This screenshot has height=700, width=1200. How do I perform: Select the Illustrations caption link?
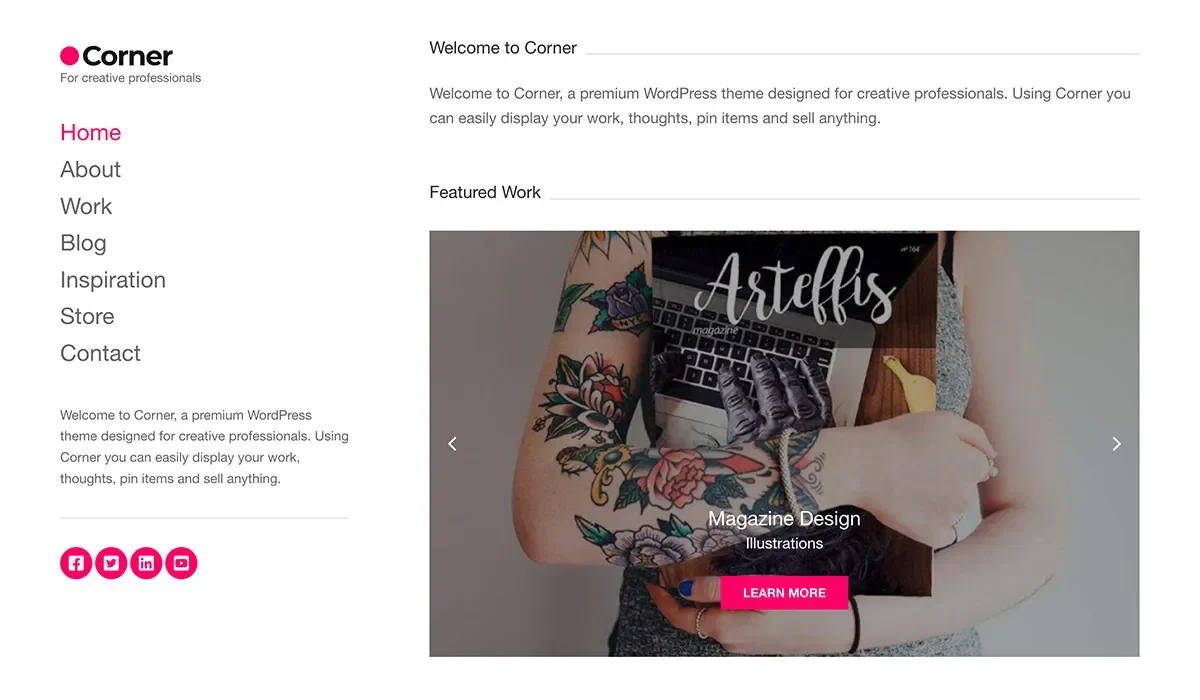784,543
